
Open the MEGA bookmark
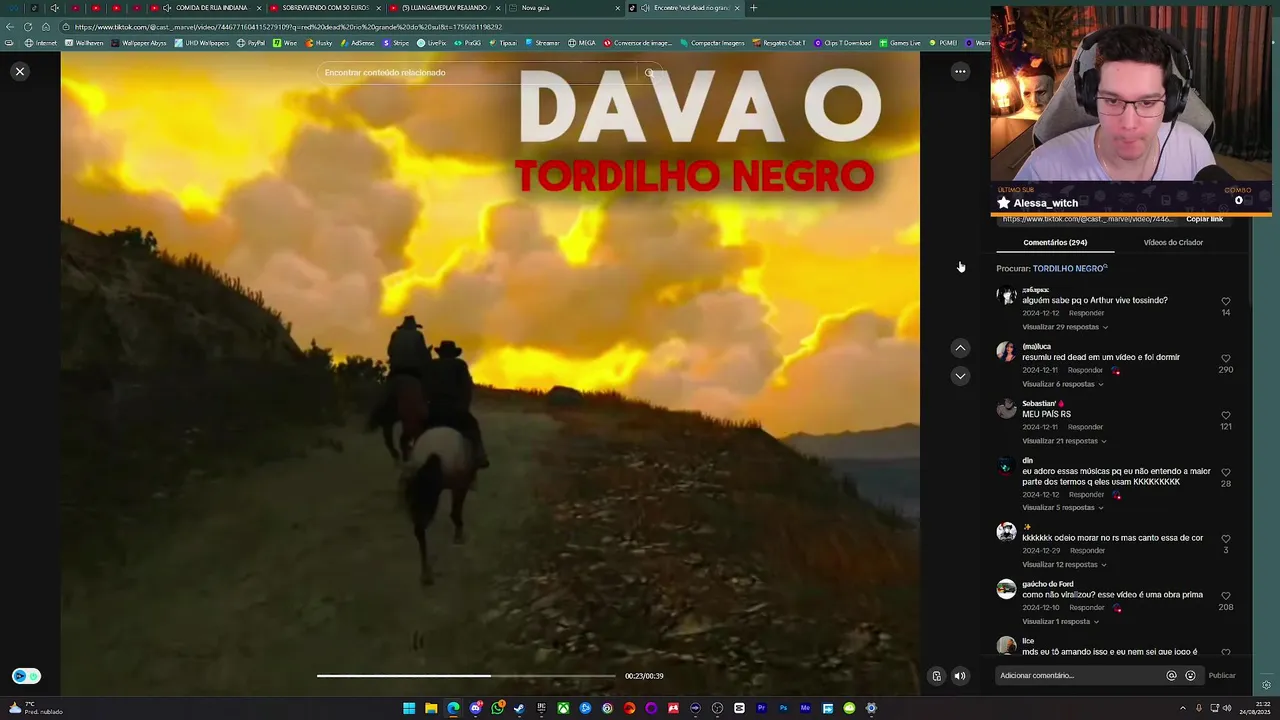point(581,43)
